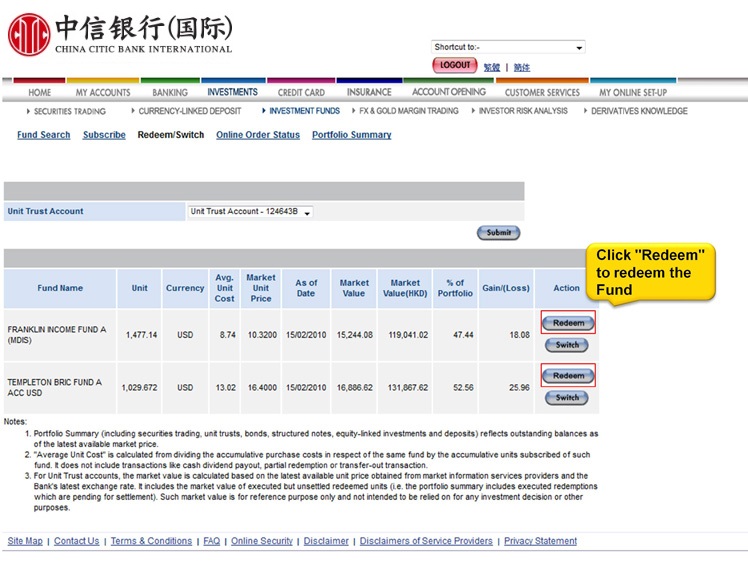Click TEMPLETON BRIC FUND A ACC USD name

(x=54, y=388)
